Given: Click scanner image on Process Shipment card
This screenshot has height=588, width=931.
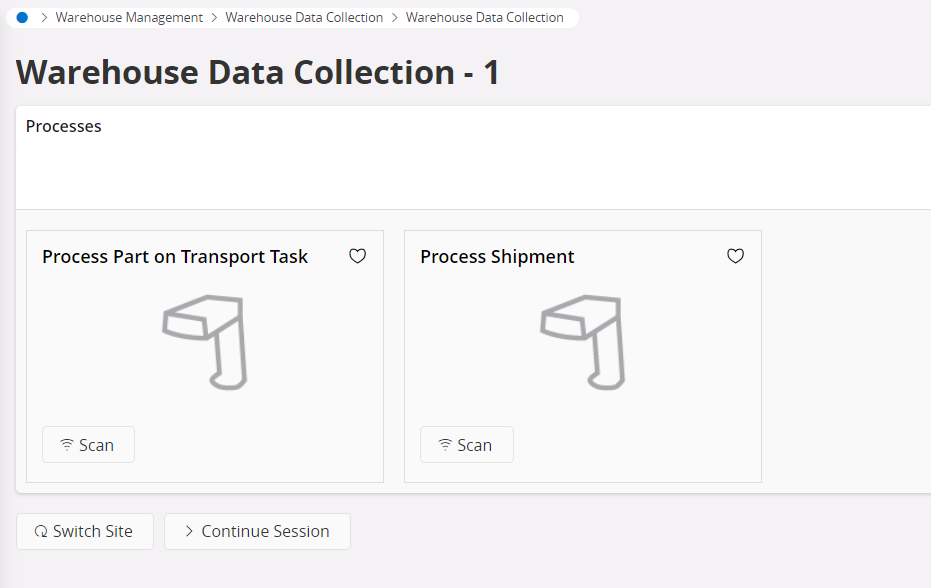Looking at the screenshot, I should tap(583, 342).
